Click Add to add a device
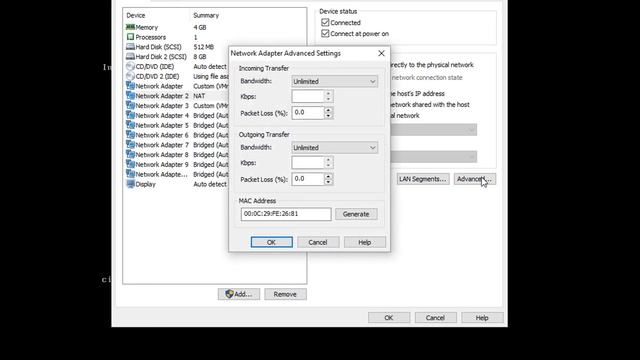 pos(239,294)
